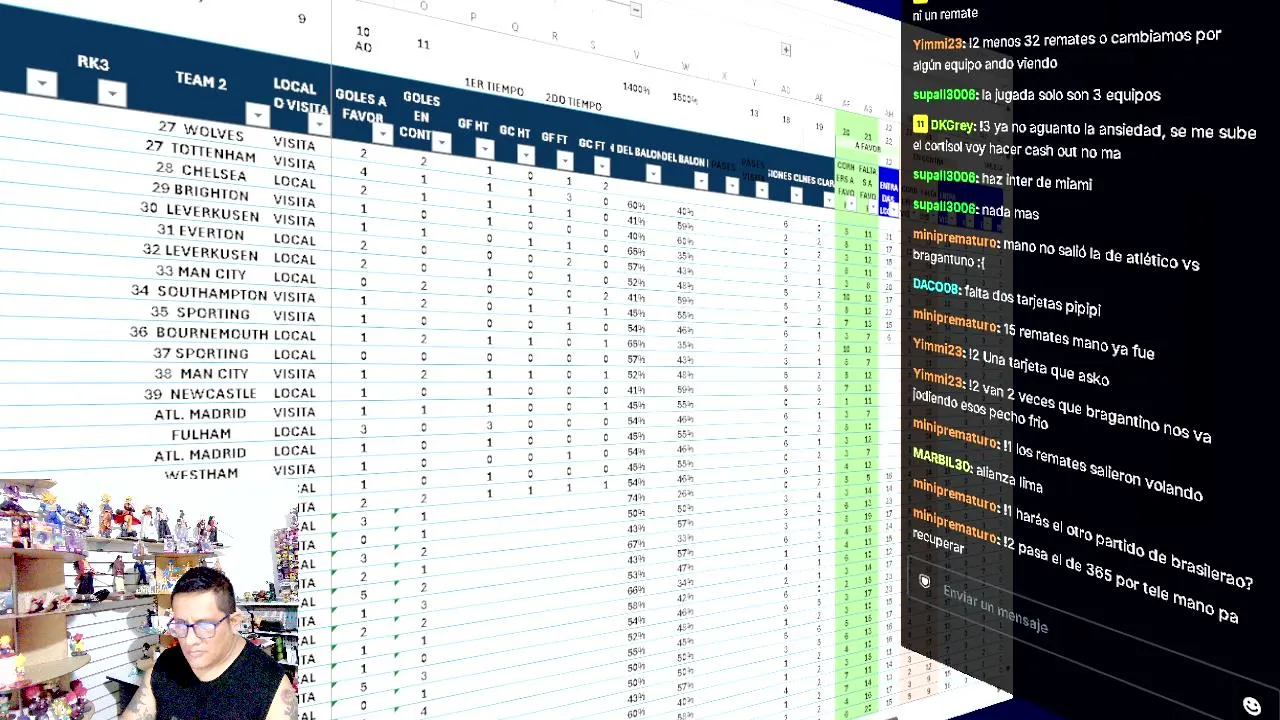Select the SPORTING cell in row 35

200,313
